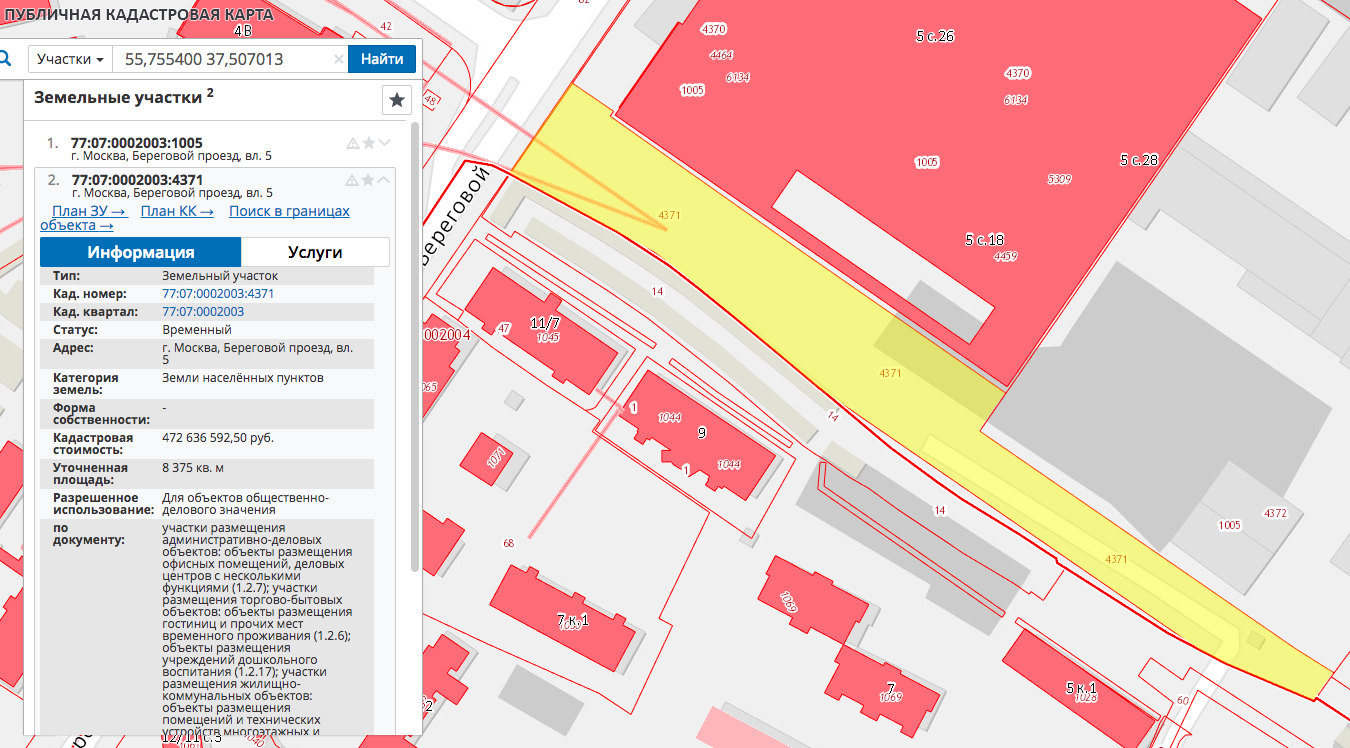Screen dimensions: 1350x748
Task: Click warning triangle icon for parcel 77:07:0002003:4371
Action: click(352, 180)
